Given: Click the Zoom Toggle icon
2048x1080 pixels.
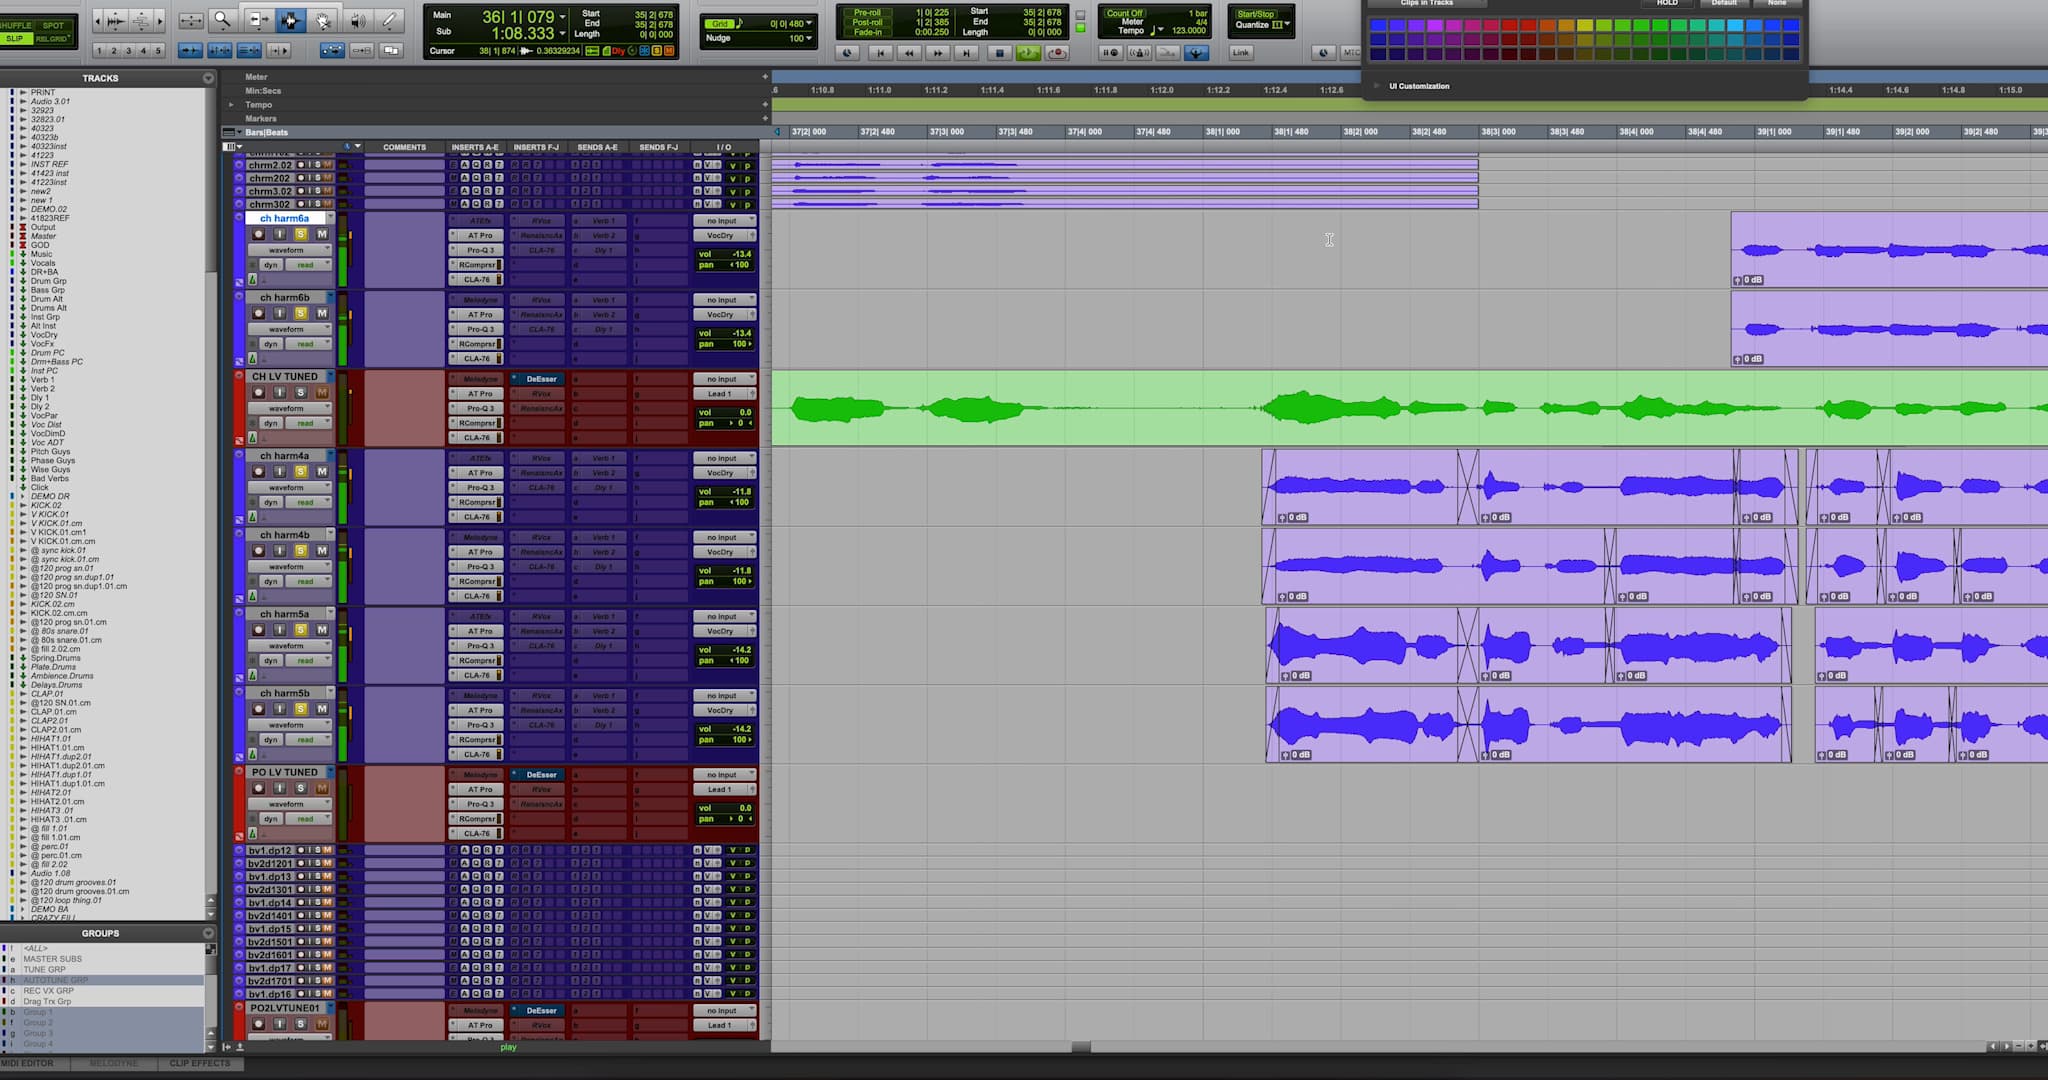Looking at the screenshot, I should pyautogui.click(x=190, y=20).
